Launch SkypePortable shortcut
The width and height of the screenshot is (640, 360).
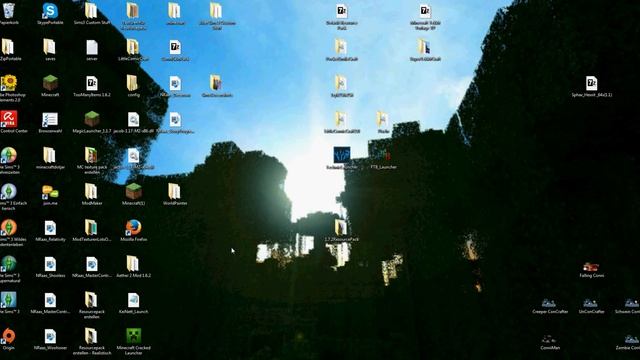point(50,11)
